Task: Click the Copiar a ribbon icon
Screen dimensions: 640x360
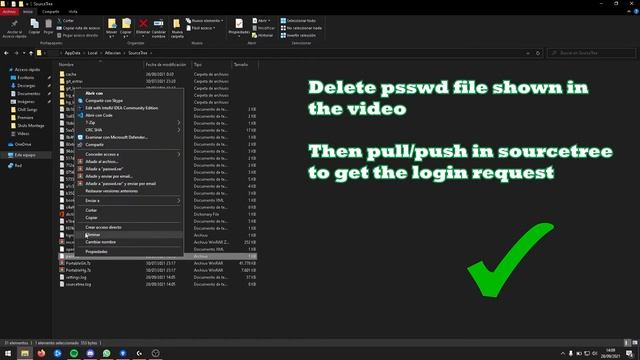Action: coord(126,24)
